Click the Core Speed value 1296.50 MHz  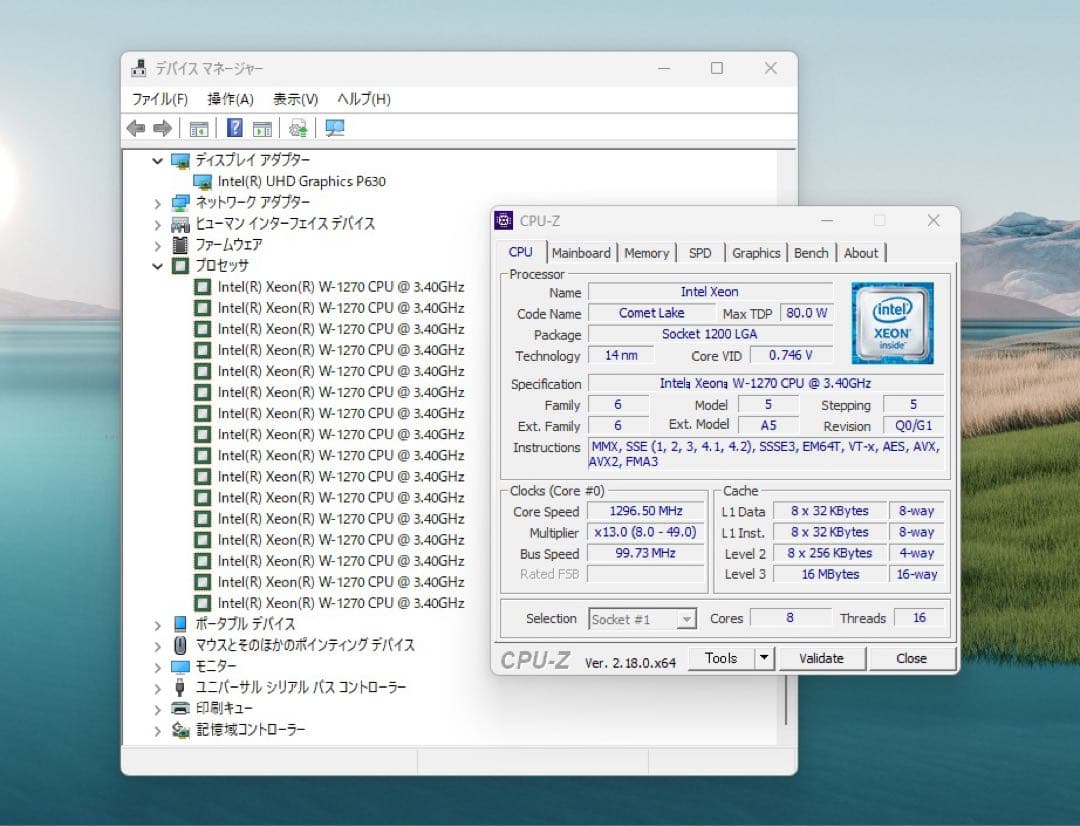click(645, 511)
